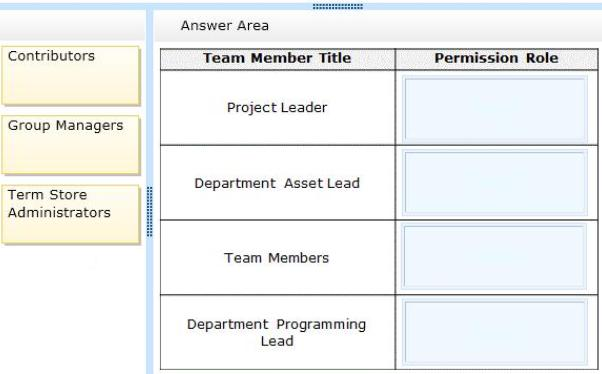Click the Team Members row label
The height and width of the screenshot is (374, 602).
tap(276, 258)
